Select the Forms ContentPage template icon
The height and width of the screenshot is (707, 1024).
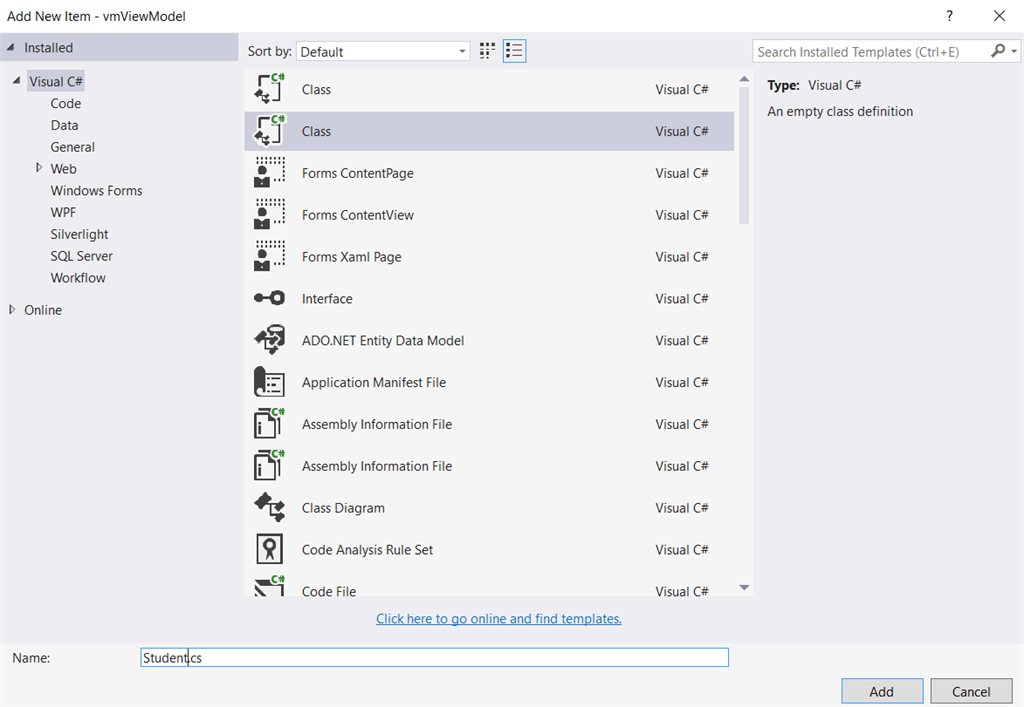click(269, 173)
